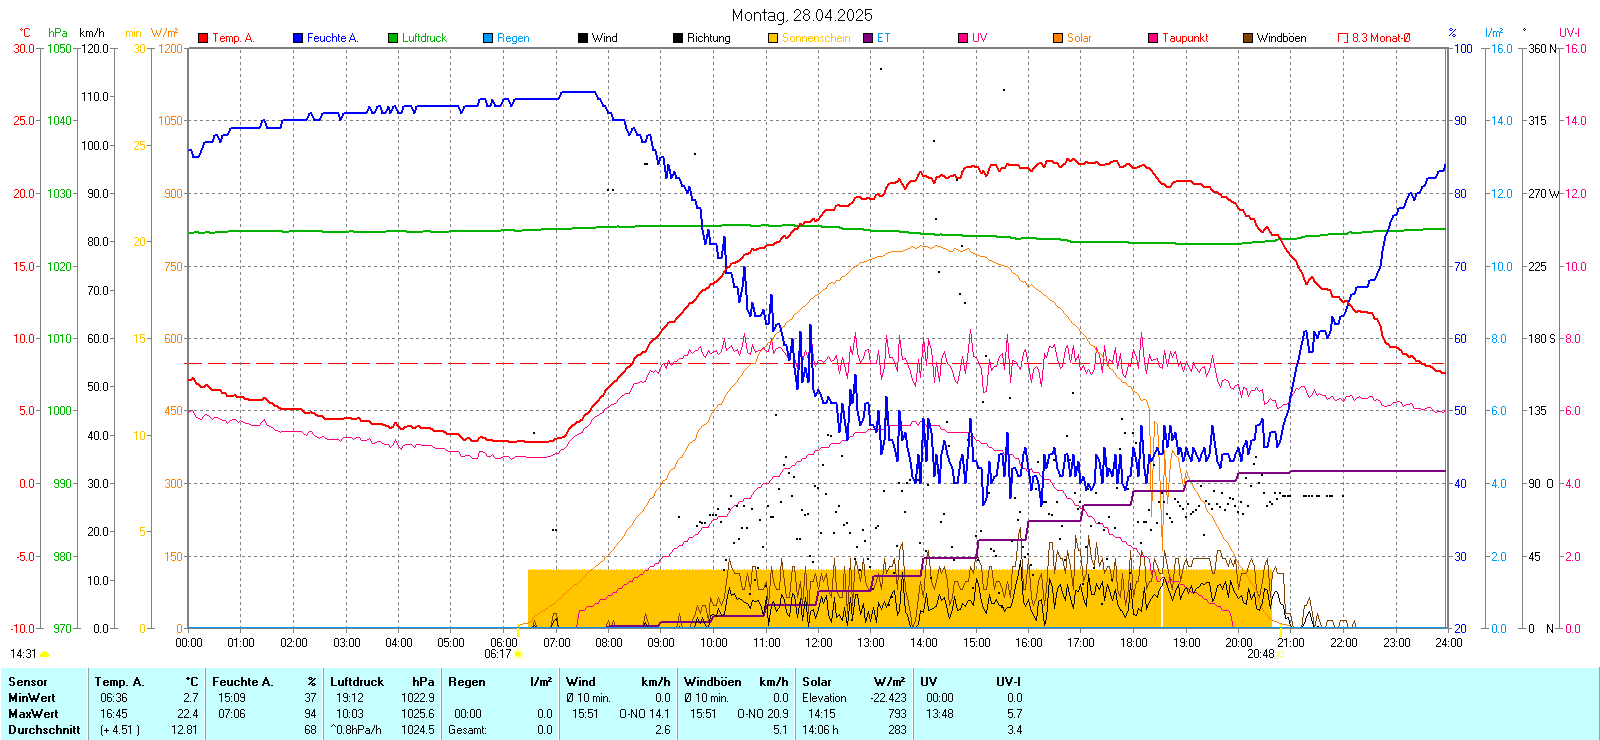Click the chart title Montag, 28.04.2025

(x=801, y=15)
